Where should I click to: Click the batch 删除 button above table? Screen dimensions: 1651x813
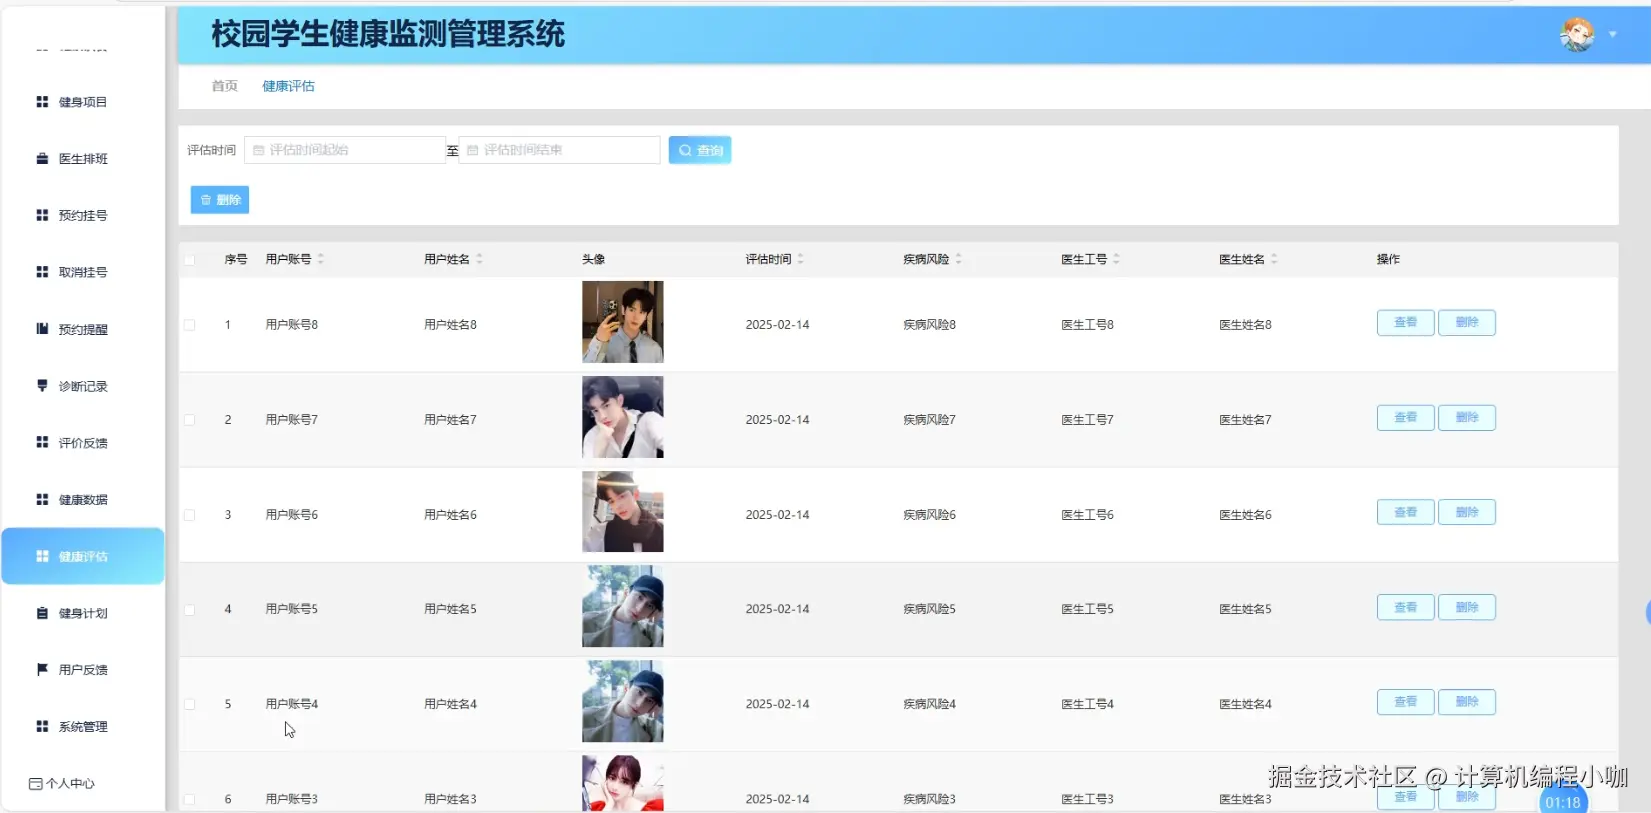220,200
